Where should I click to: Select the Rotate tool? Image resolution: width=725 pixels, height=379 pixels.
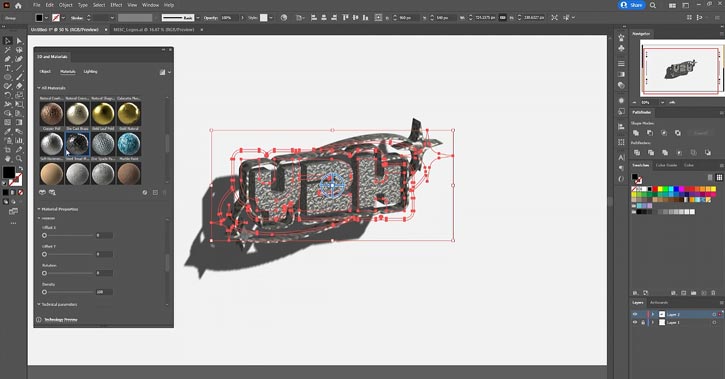[7, 95]
